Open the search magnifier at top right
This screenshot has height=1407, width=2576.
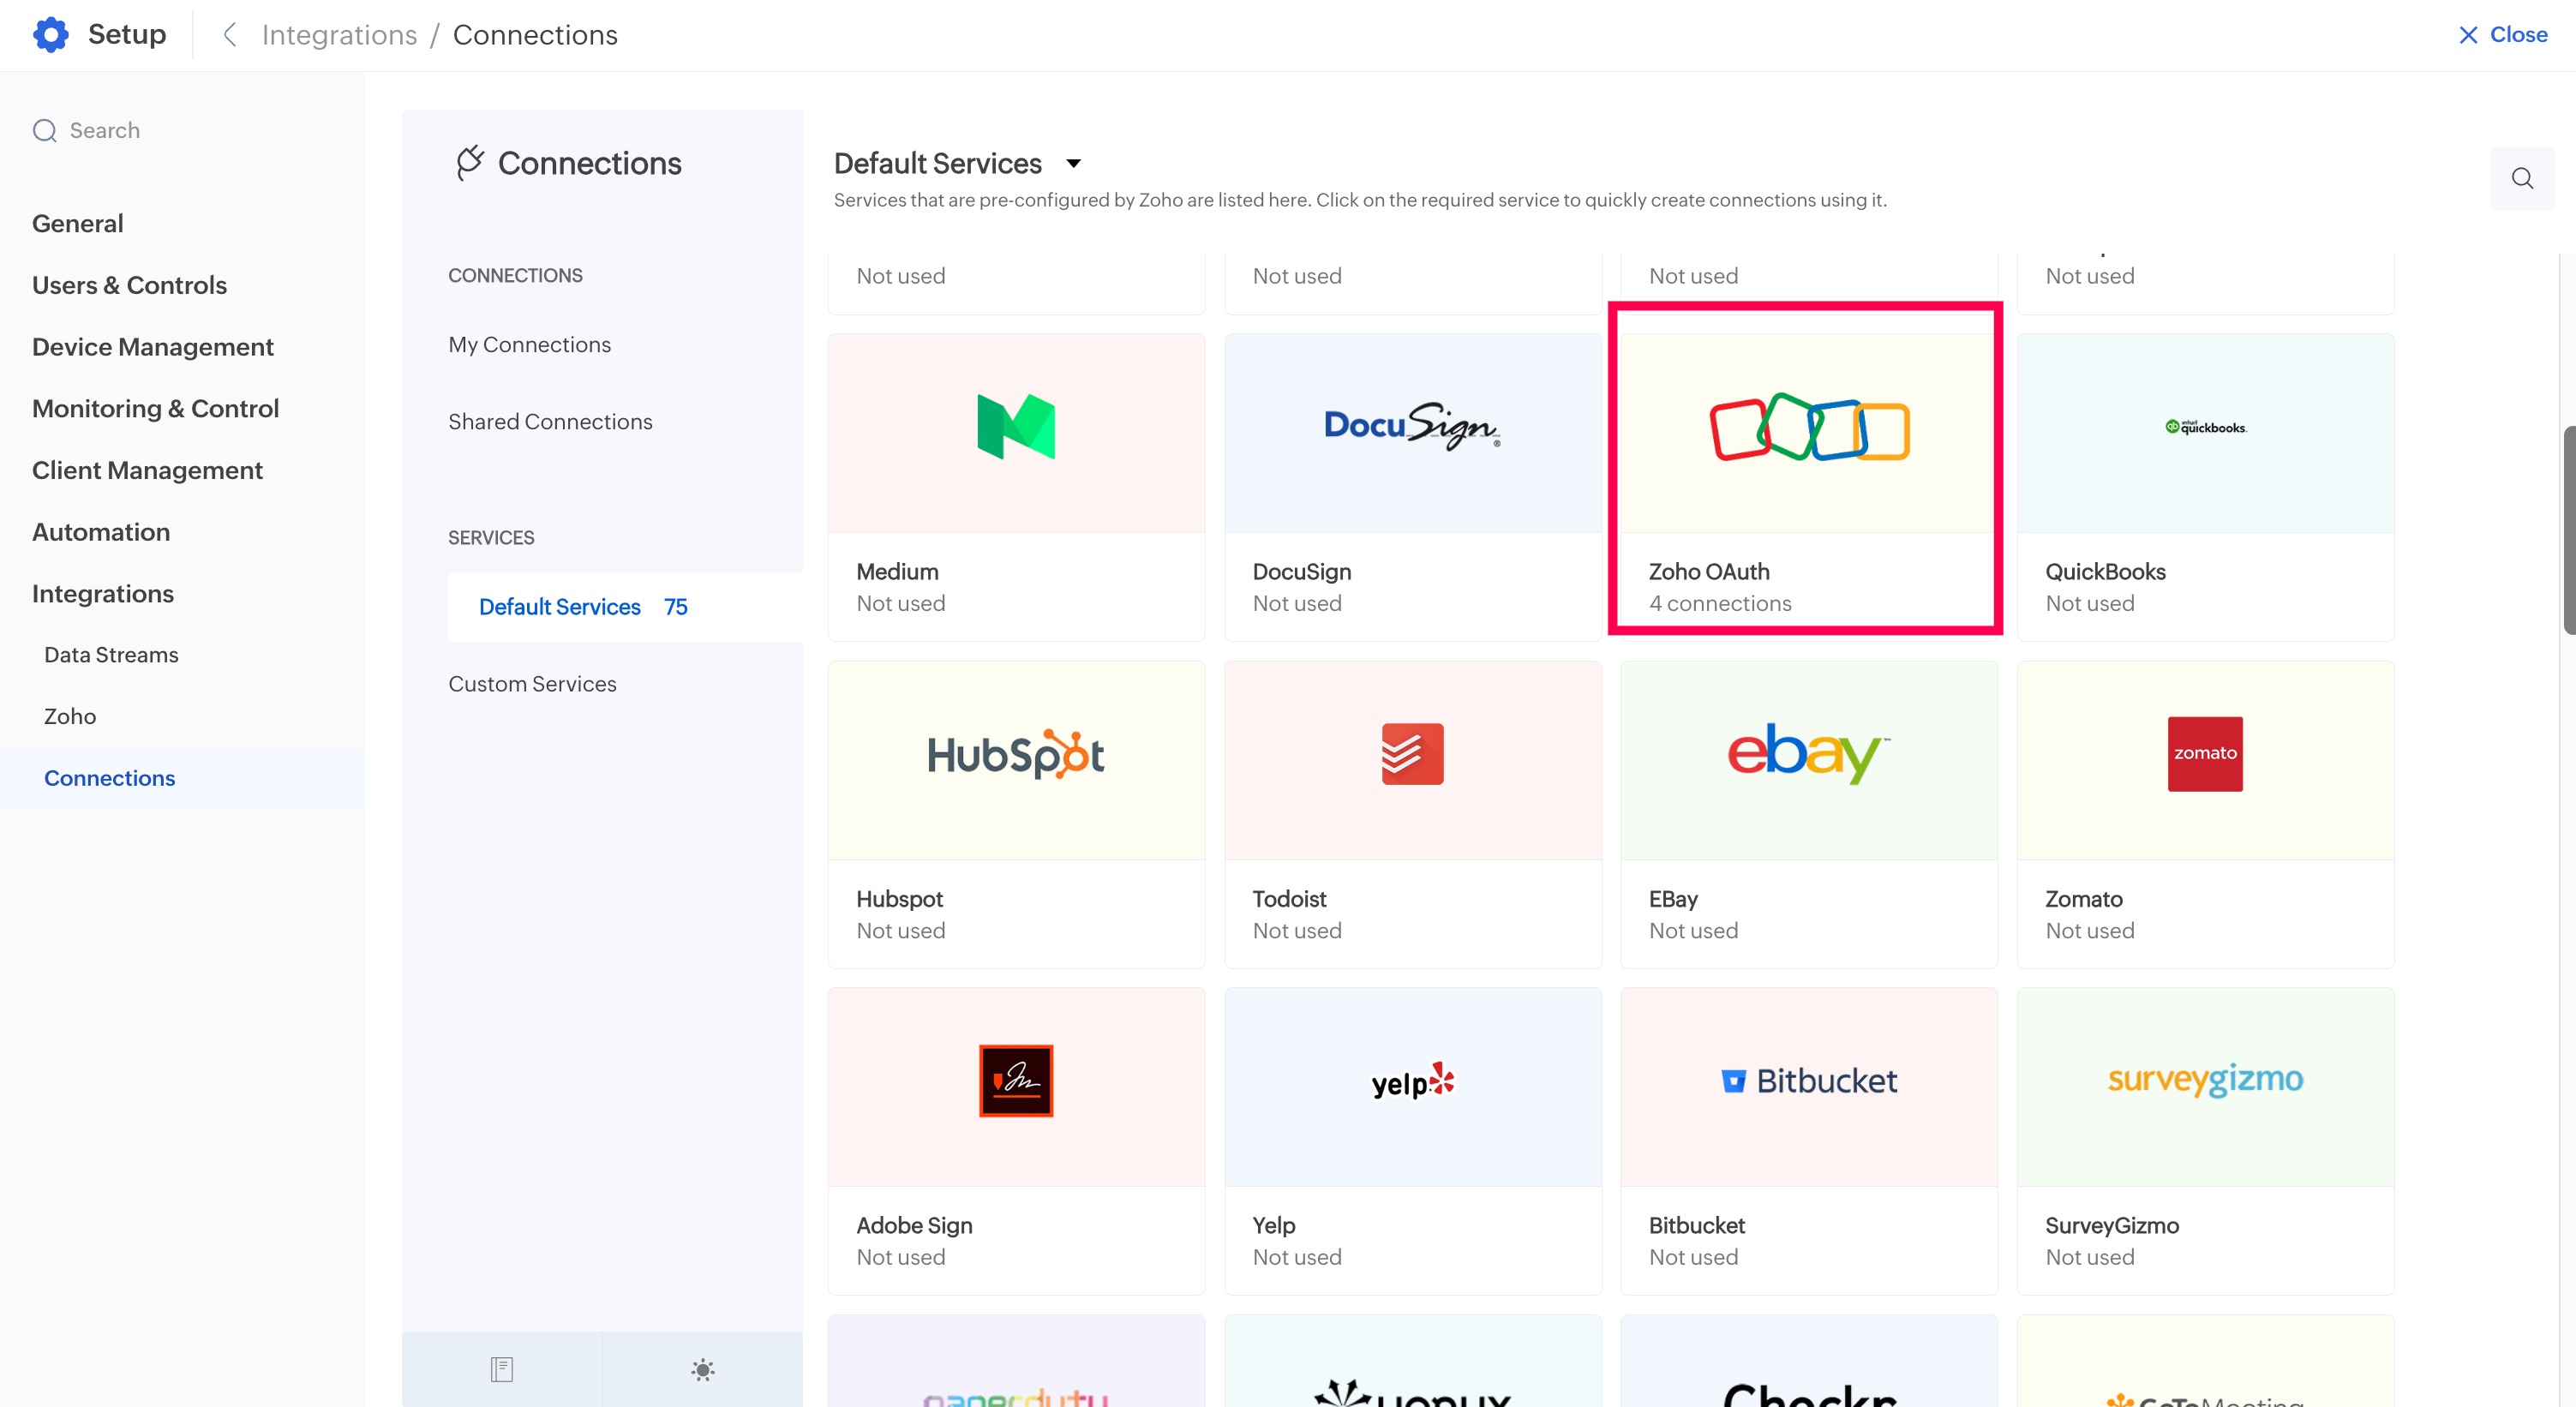point(2521,178)
